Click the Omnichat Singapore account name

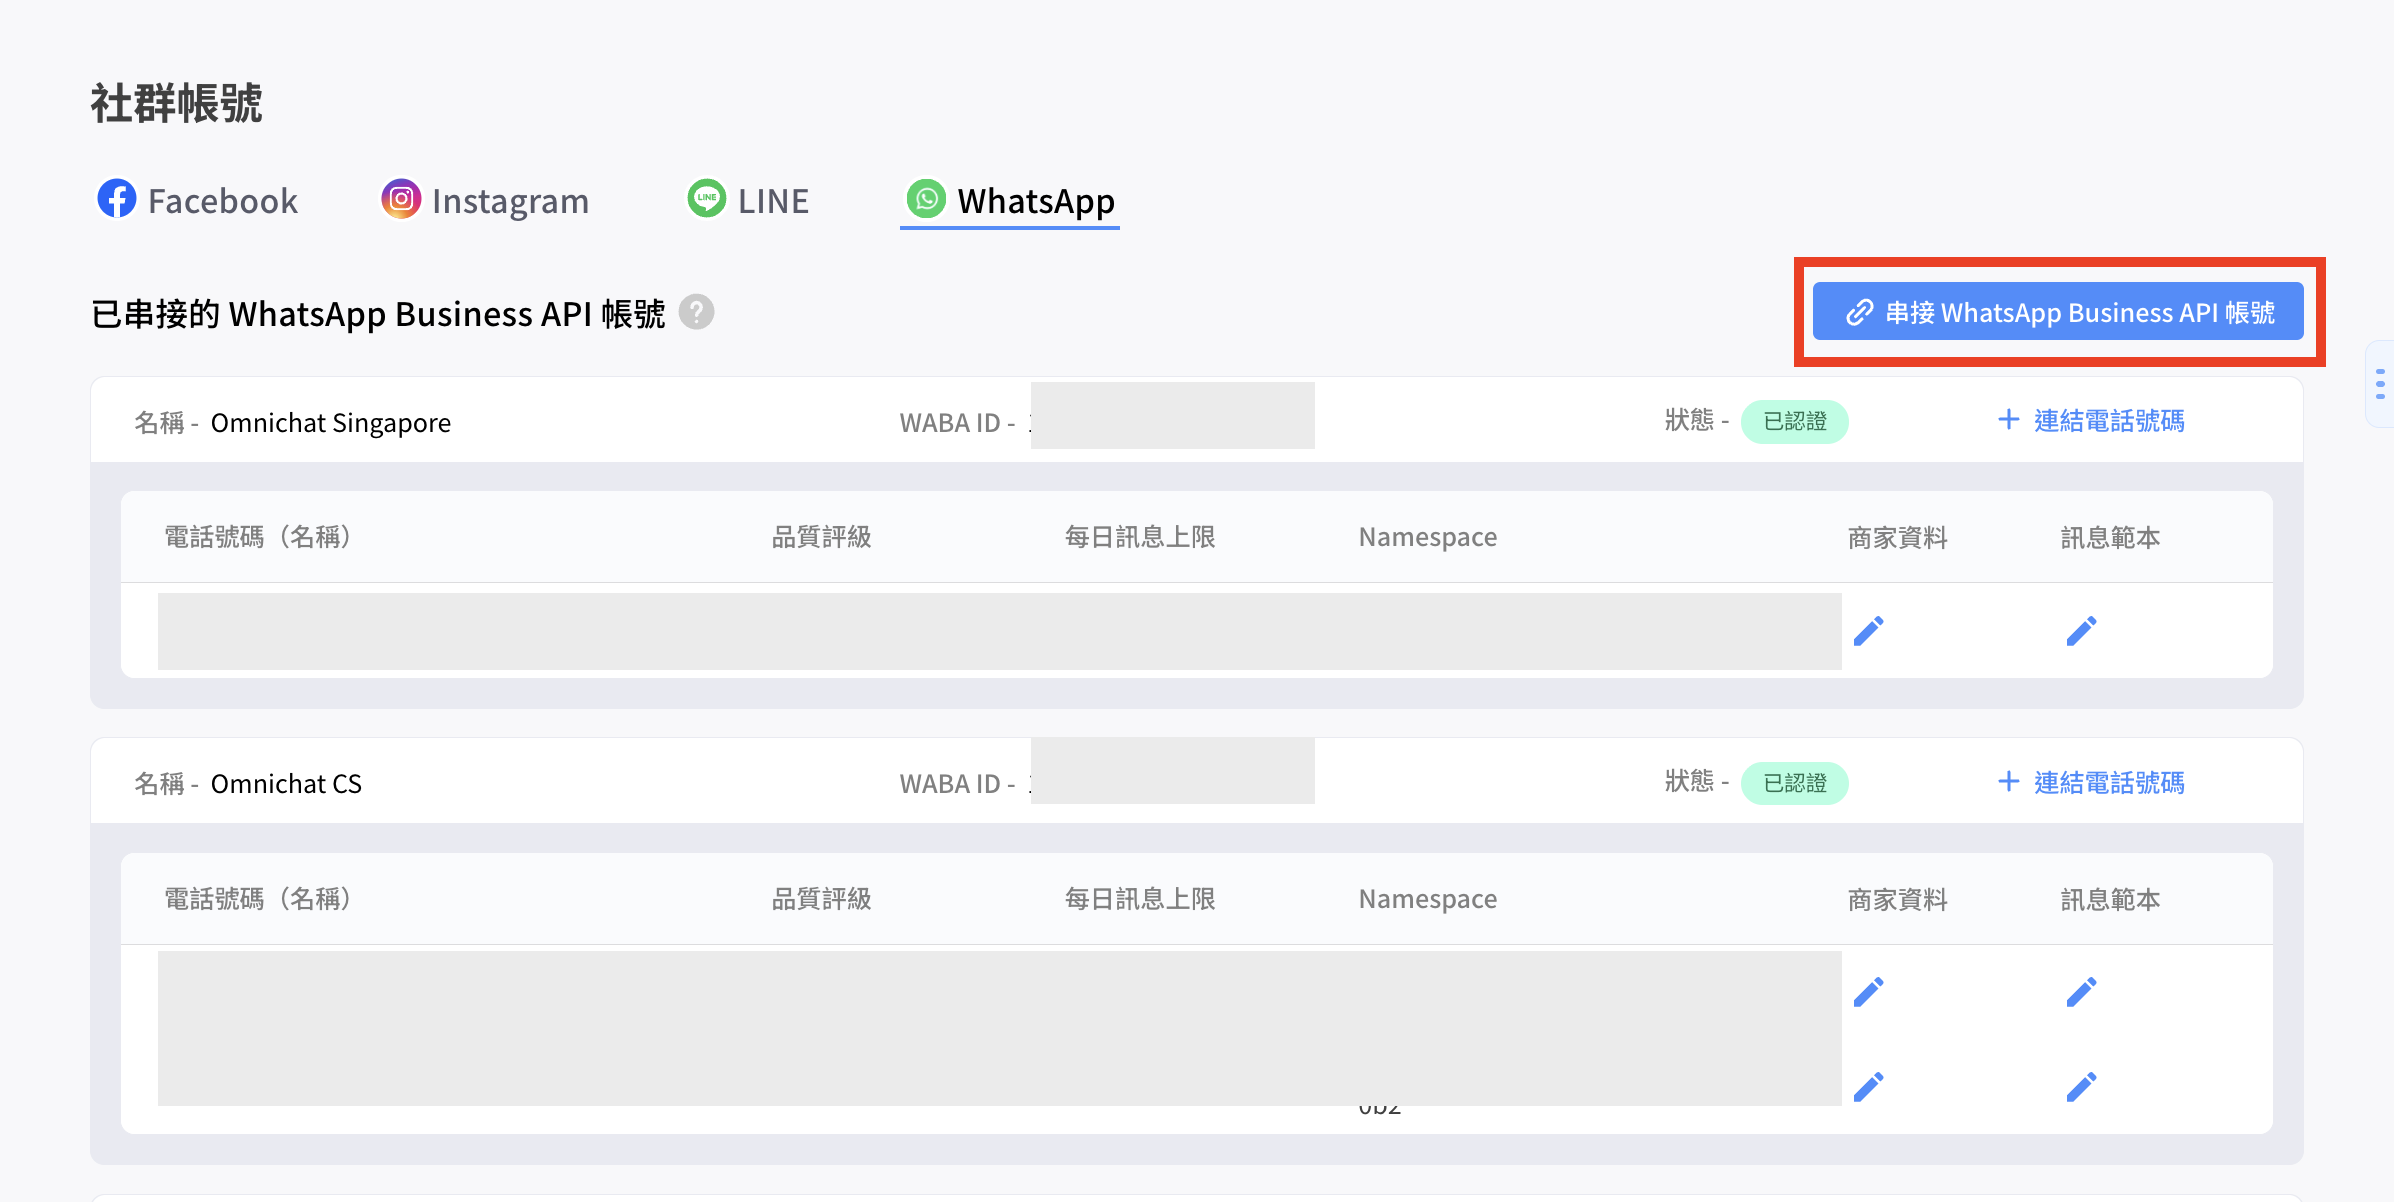click(330, 423)
